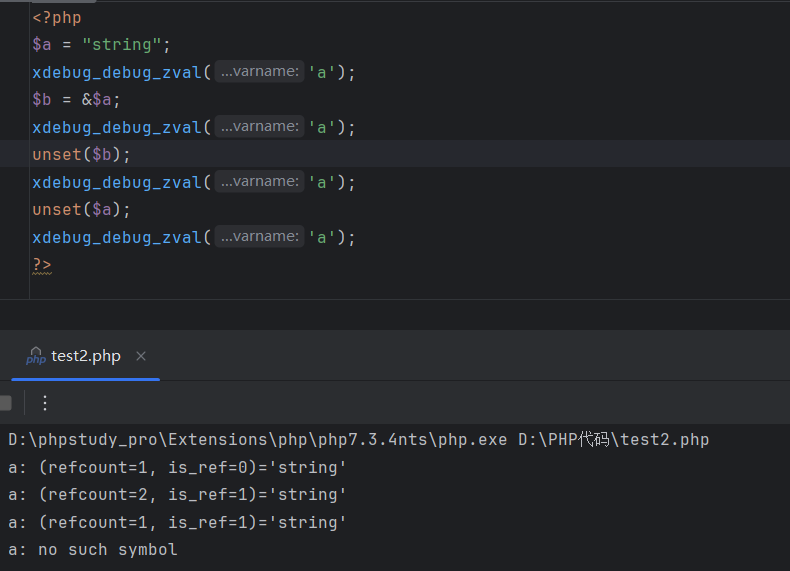Click the $b = &$a reference line

[76, 100]
